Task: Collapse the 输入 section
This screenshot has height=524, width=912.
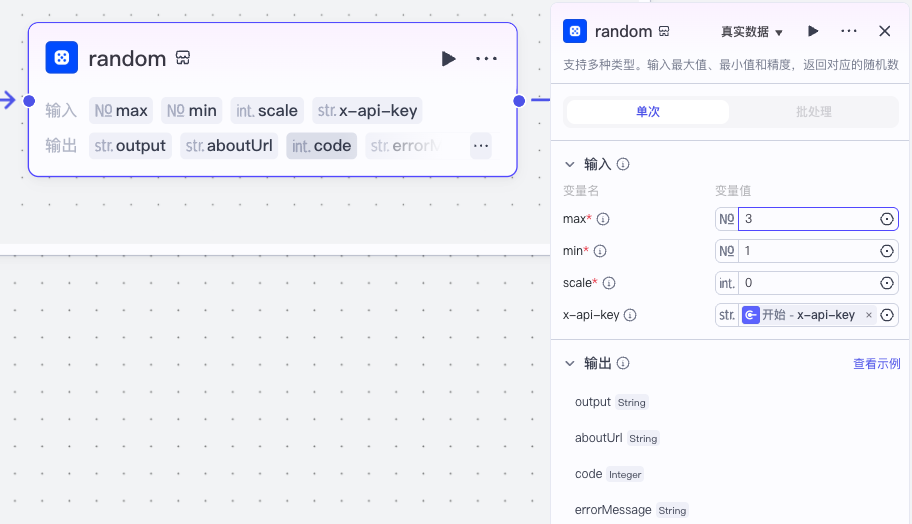Action: 570,164
